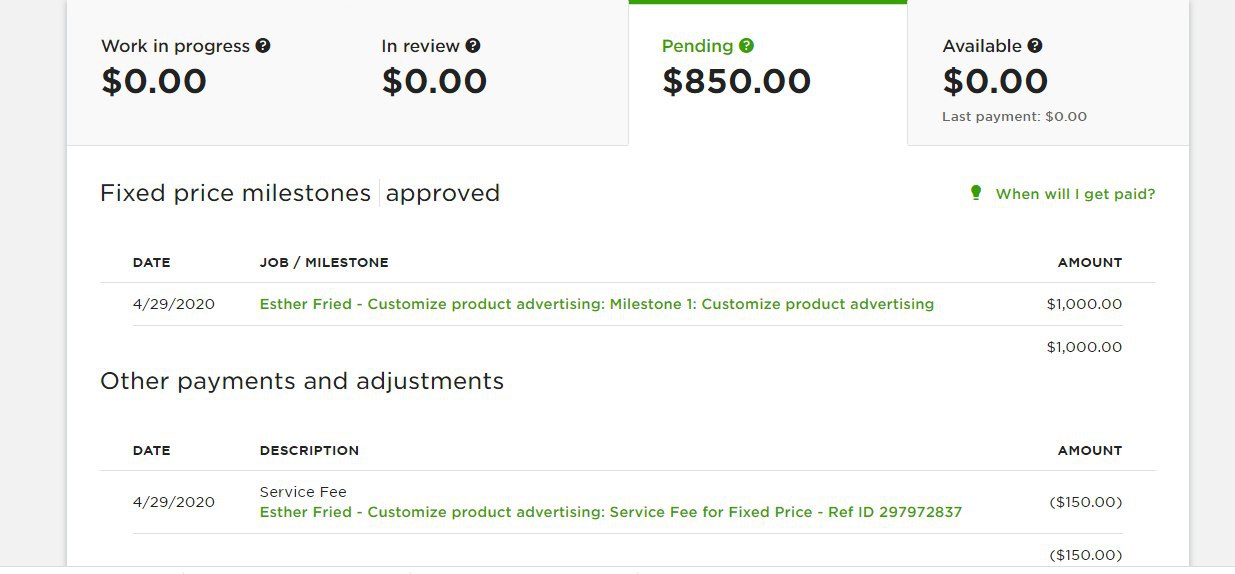1235x574 pixels.
Task: Click the help icon next to In review
Action: click(473, 46)
